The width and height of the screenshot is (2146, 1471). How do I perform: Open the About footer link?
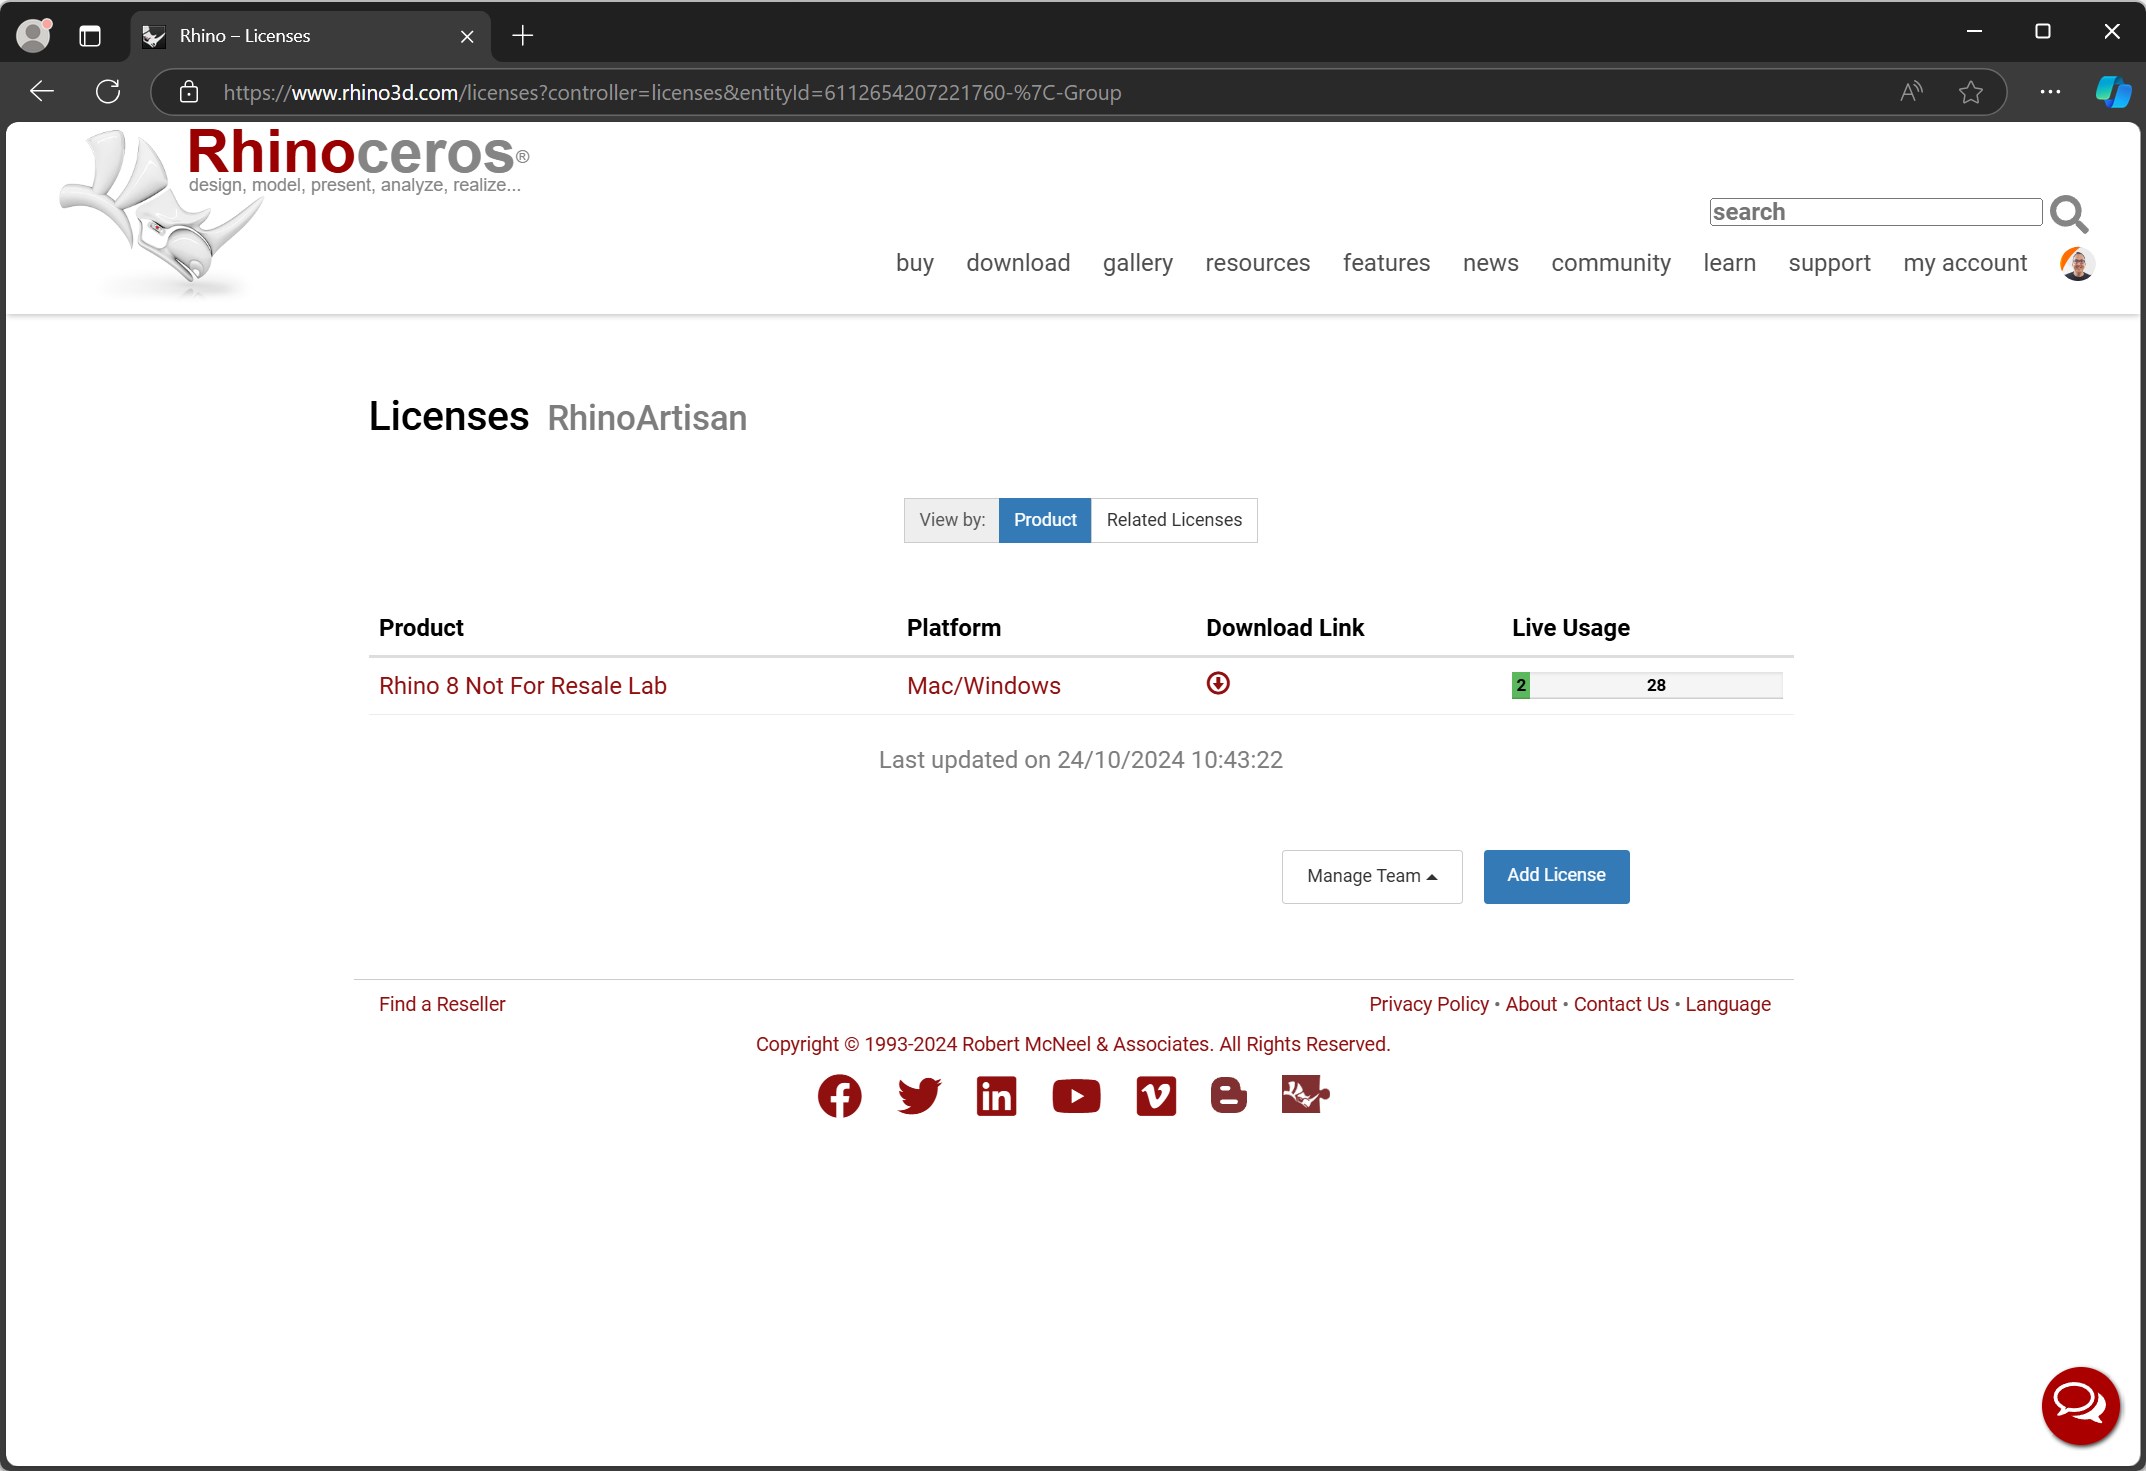click(1531, 1004)
